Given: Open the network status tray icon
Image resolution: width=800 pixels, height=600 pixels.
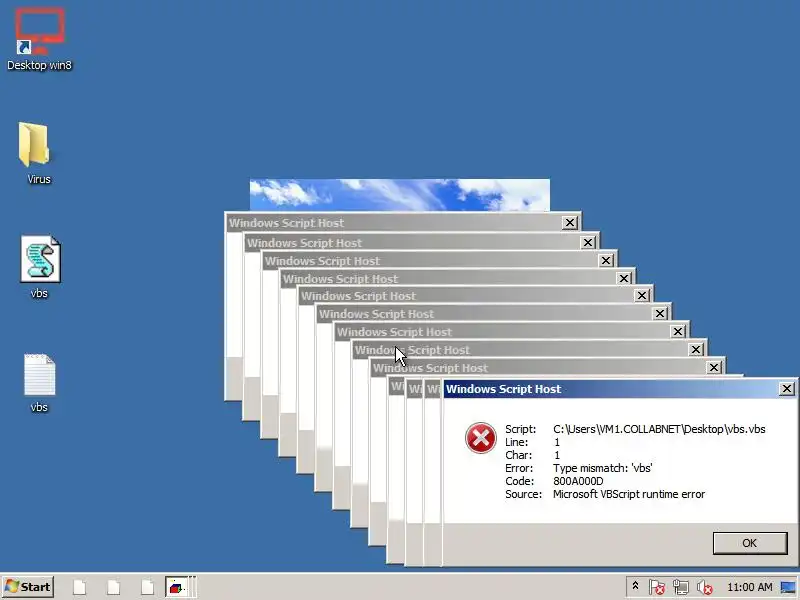Looking at the screenshot, I should click(681, 587).
